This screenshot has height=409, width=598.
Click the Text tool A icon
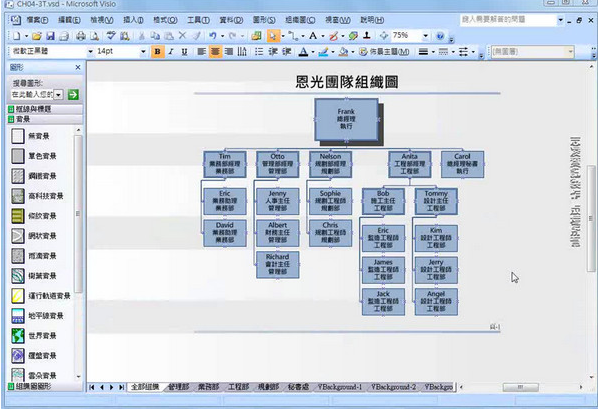coord(313,36)
